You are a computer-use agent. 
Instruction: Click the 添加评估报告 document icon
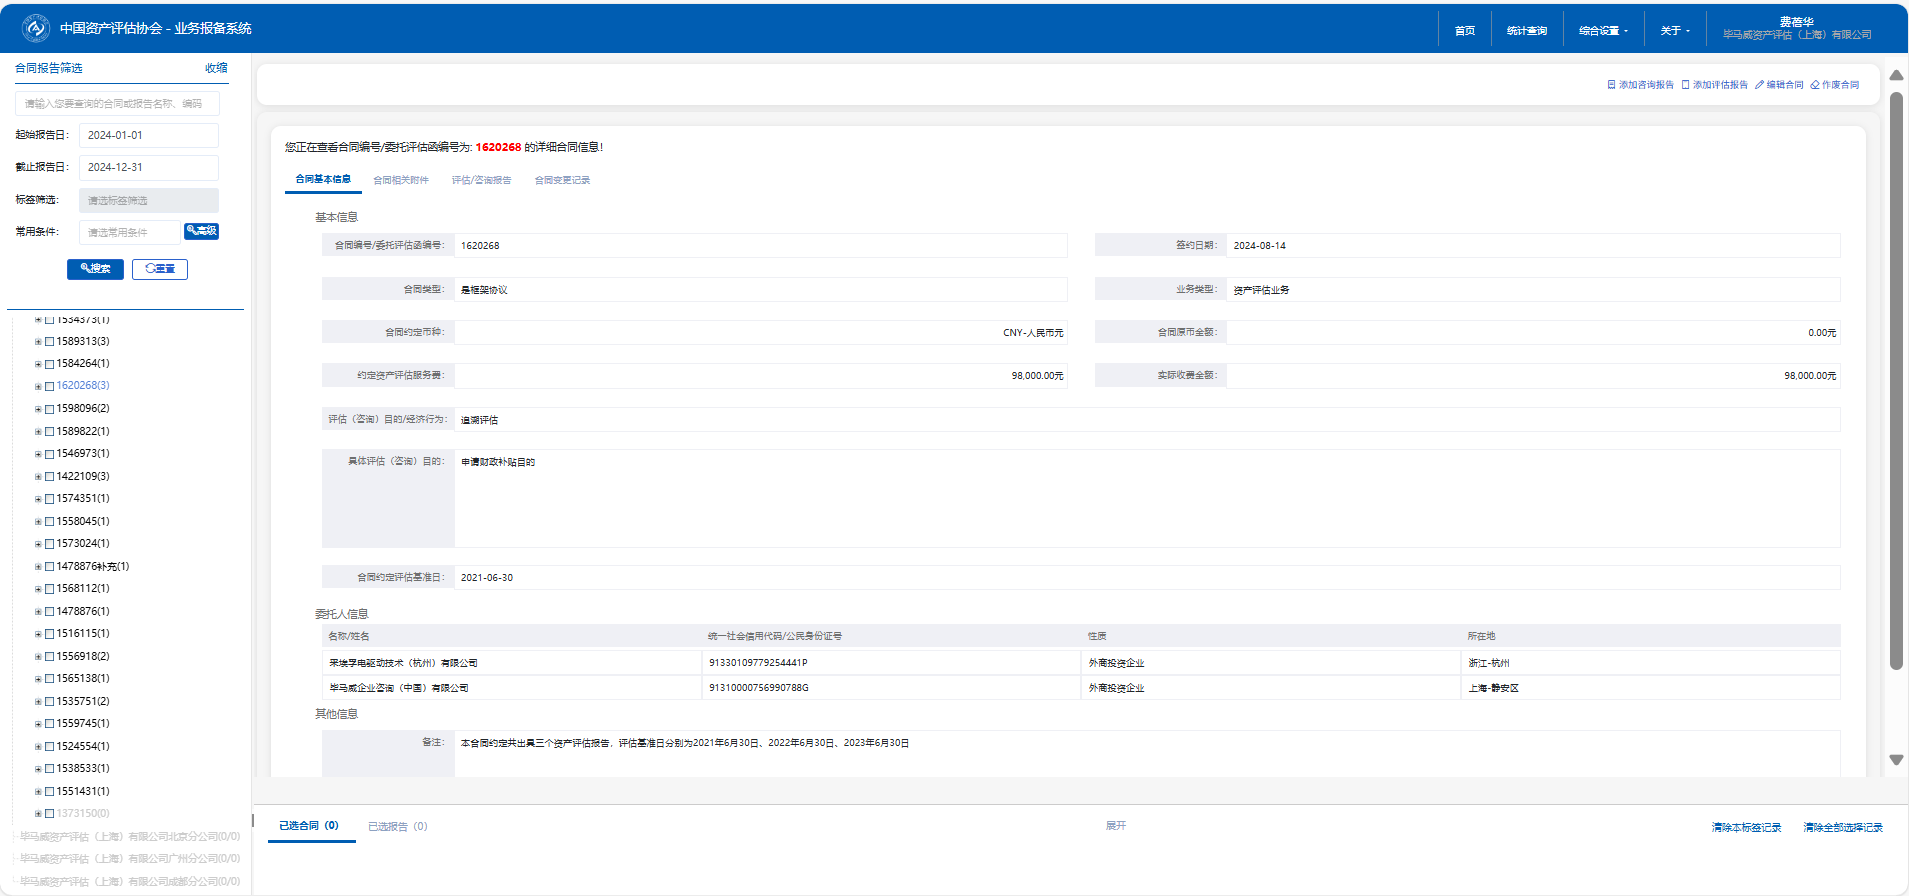tap(1685, 85)
